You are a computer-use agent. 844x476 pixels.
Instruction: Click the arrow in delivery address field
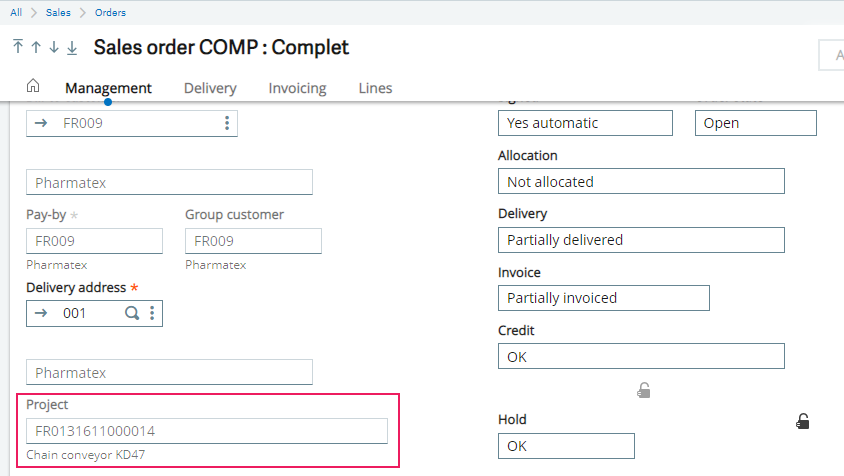[41, 313]
